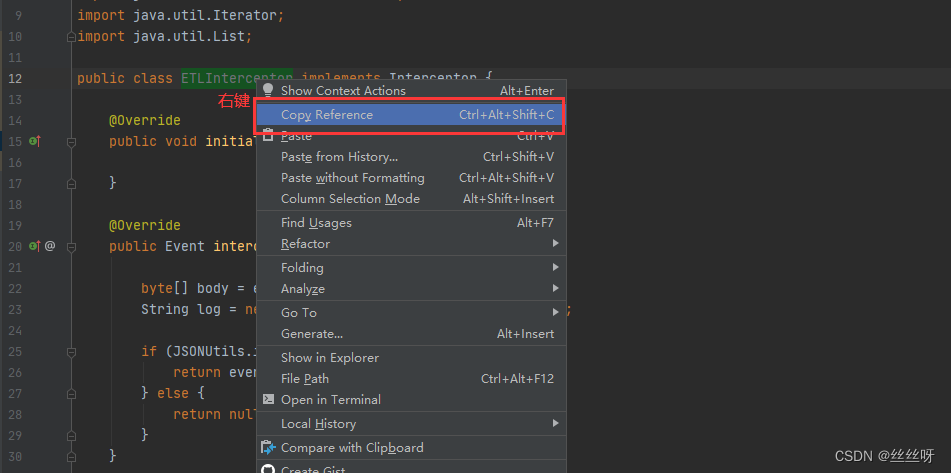Image resolution: width=951 pixels, height=473 pixels.
Task: Click the override gutter icon on line 20
Action: pyautogui.click(x=35, y=246)
